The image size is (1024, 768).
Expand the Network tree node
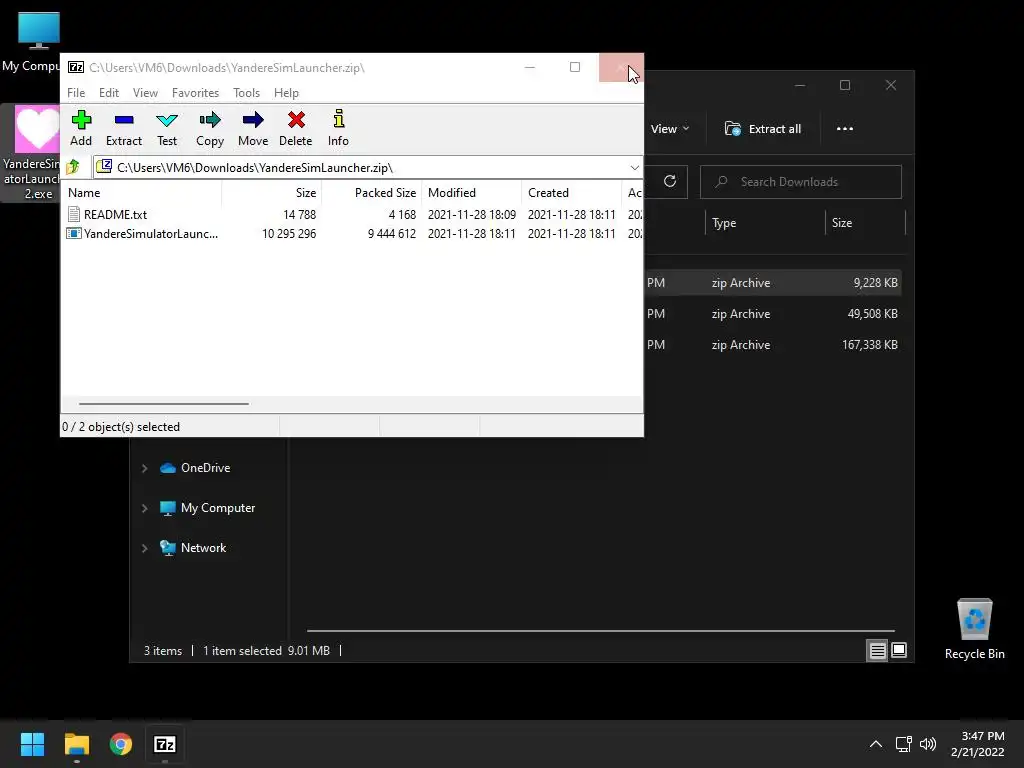click(144, 548)
